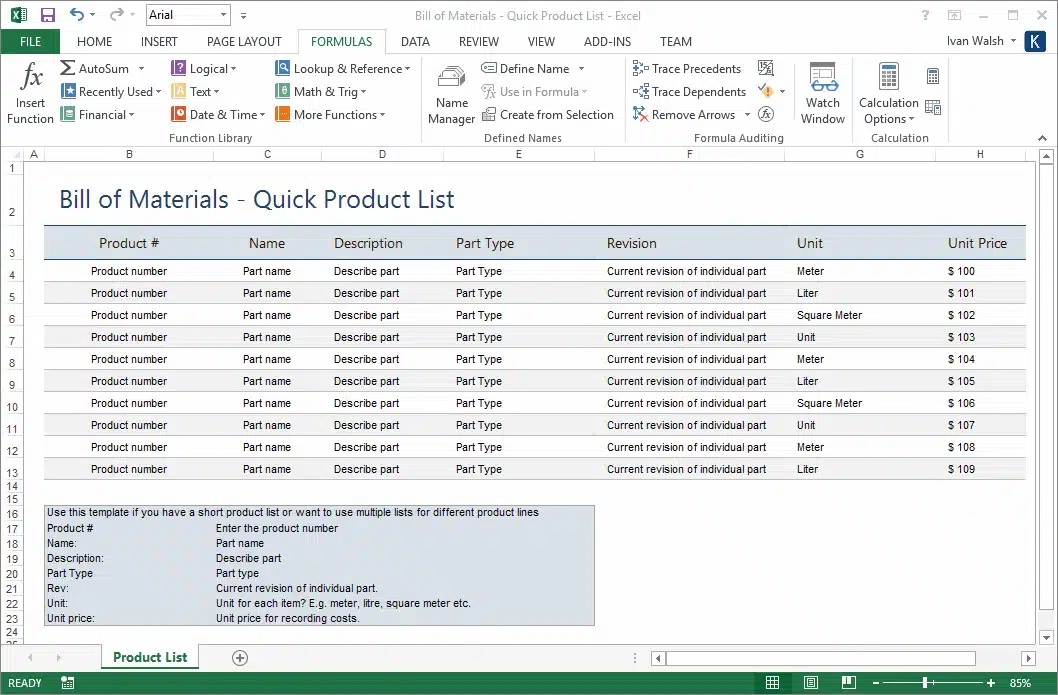The image size is (1058, 695).
Task: Switch to the HOME tab
Action: tap(94, 41)
